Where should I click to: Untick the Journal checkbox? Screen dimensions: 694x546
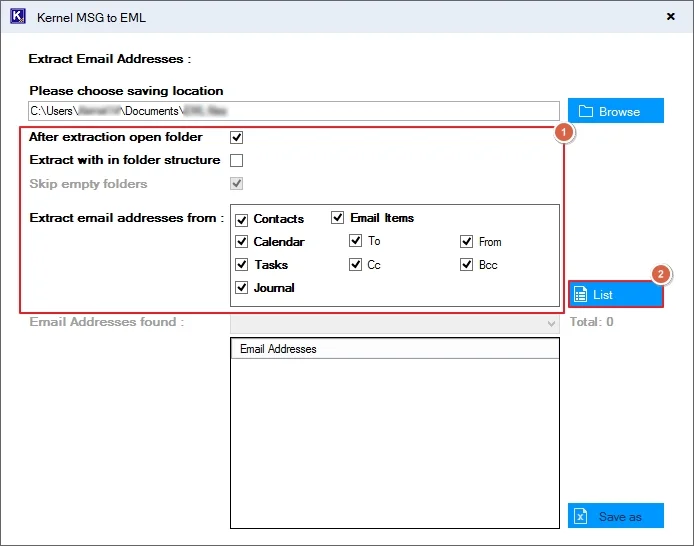click(x=241, y=288)
